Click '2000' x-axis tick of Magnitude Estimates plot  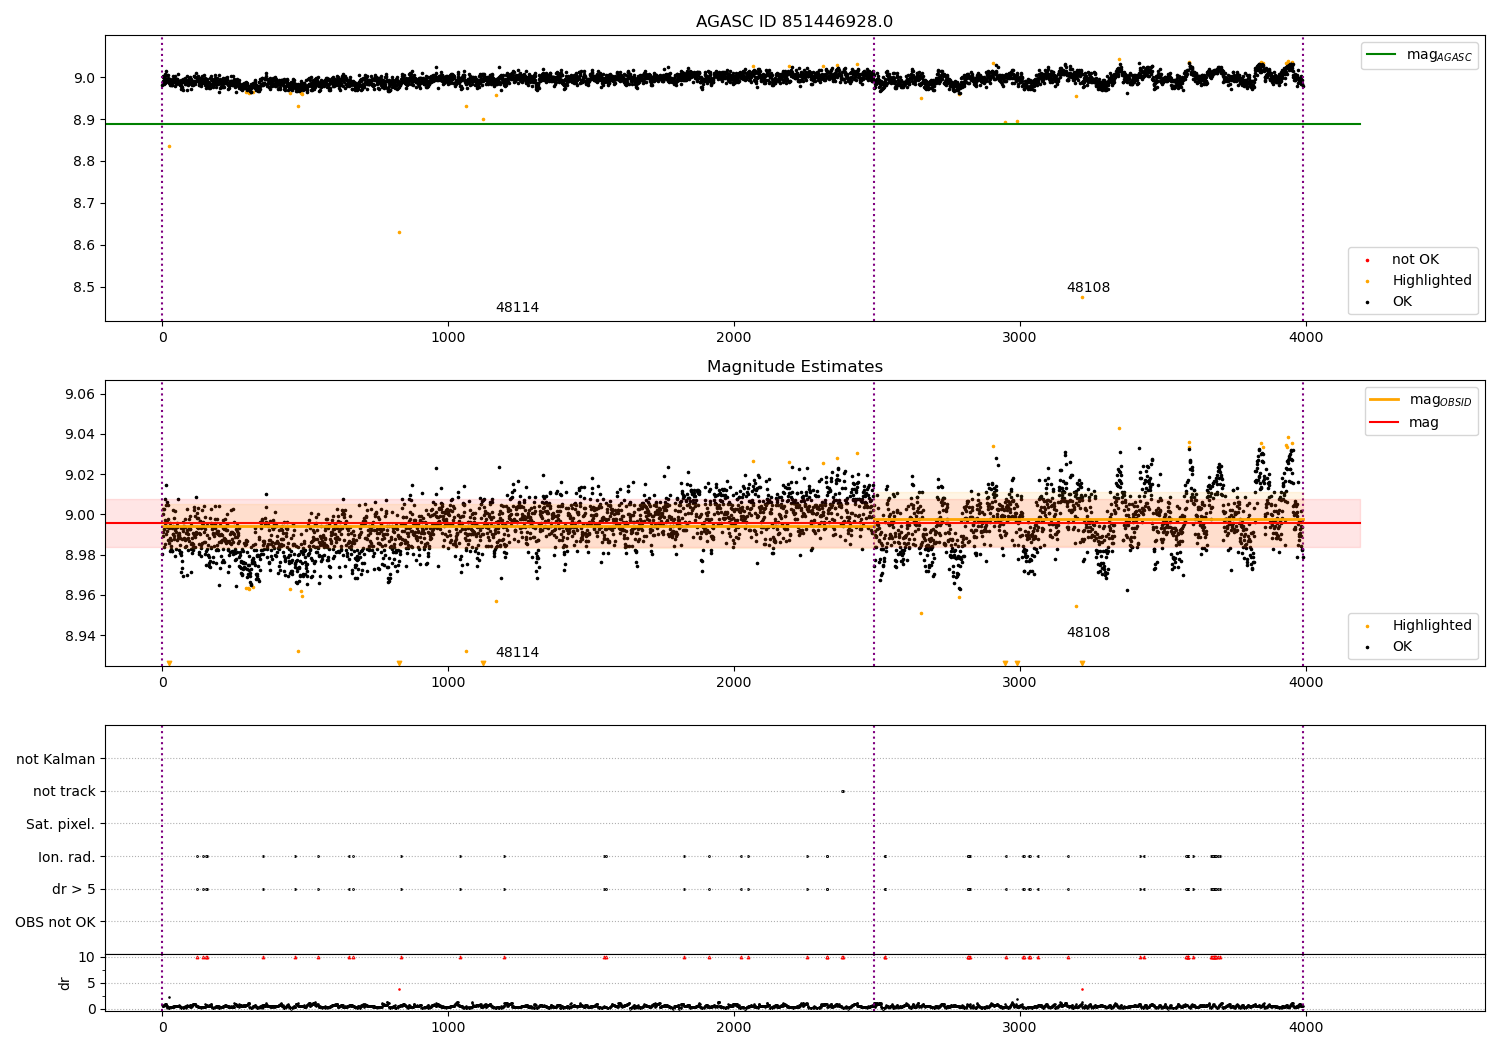[x=734, y=683]
